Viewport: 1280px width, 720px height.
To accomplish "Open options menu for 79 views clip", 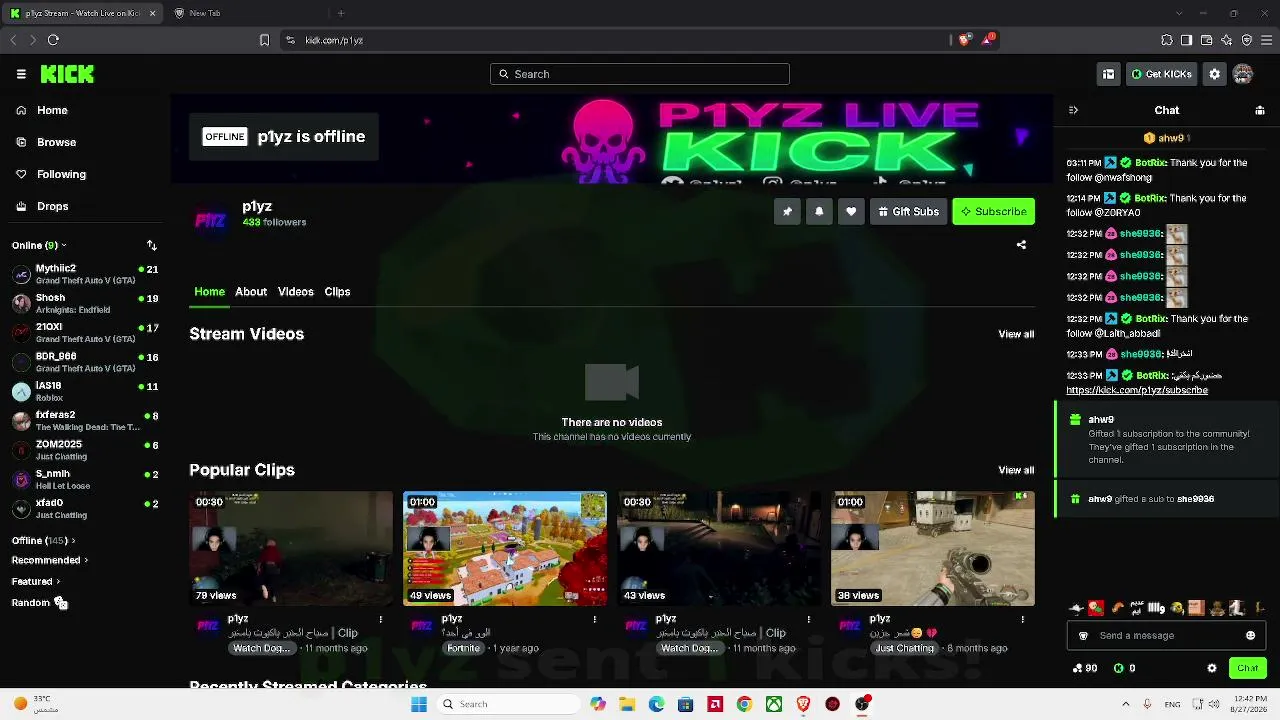I will pyautogui.click(x=380, y=620).
